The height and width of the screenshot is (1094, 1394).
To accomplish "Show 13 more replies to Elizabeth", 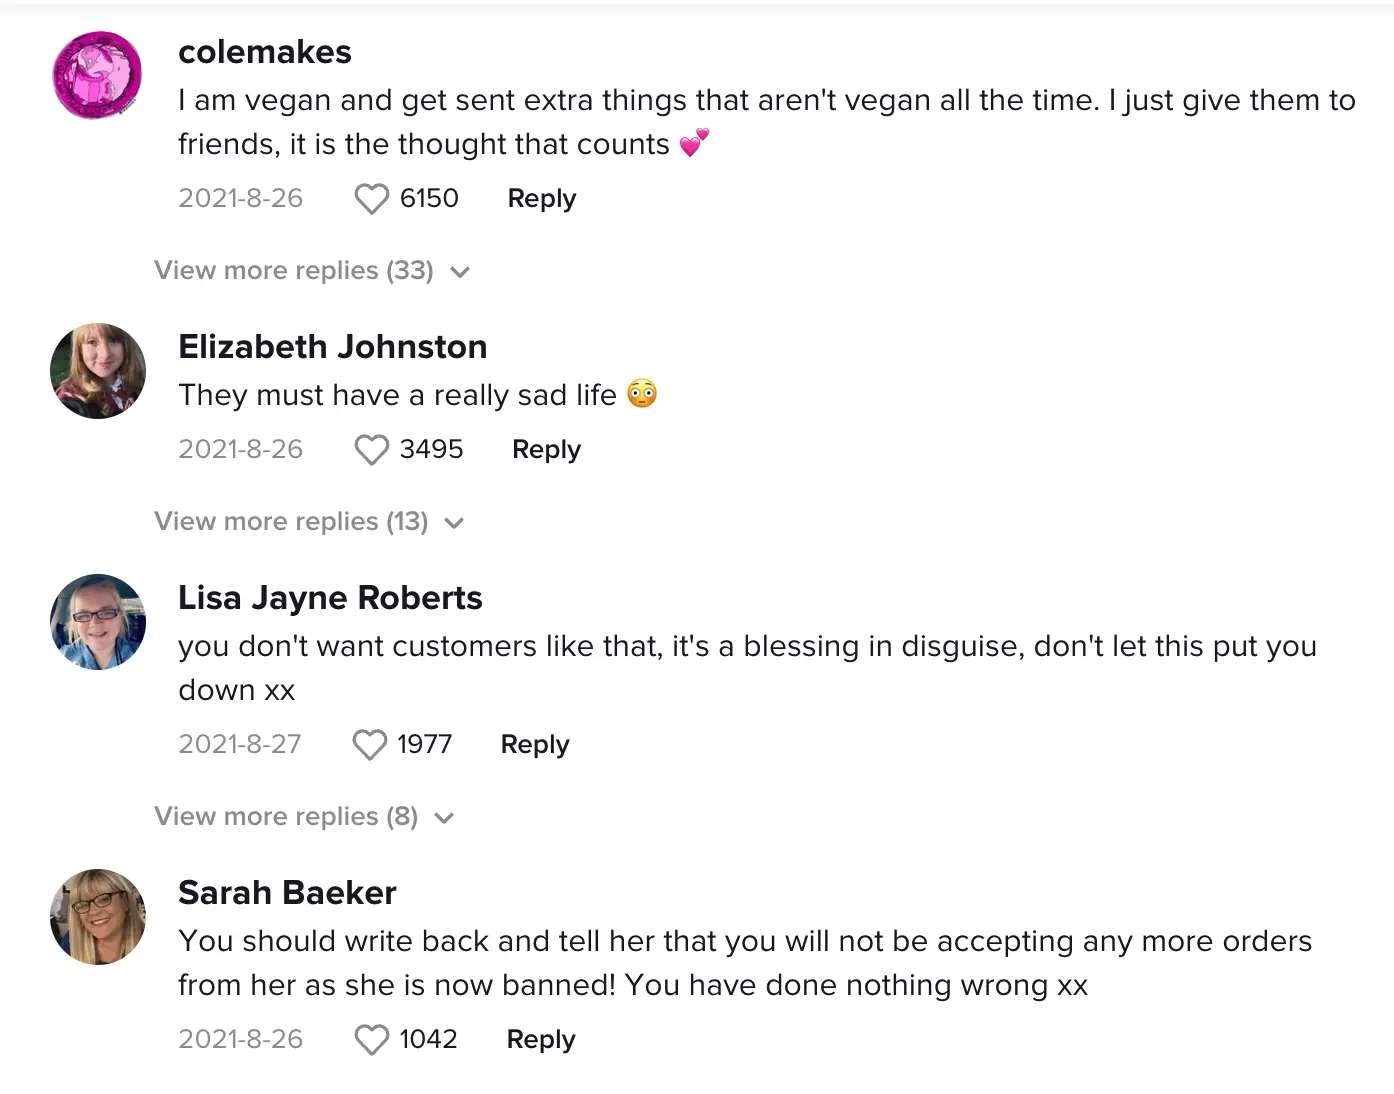I will 308,522.
